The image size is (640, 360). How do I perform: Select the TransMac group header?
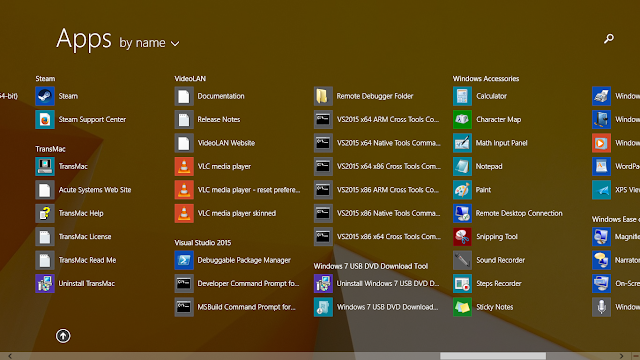coord(50,149)
